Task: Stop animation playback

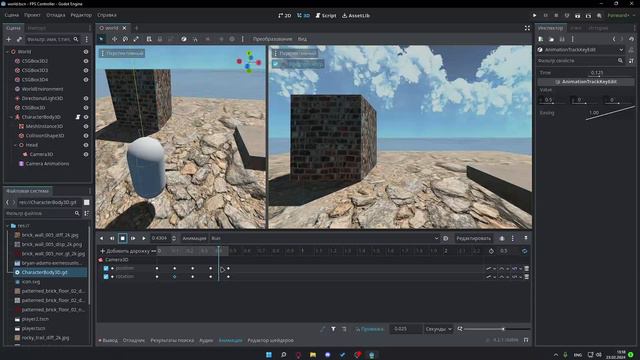Action: click(122, 238)
